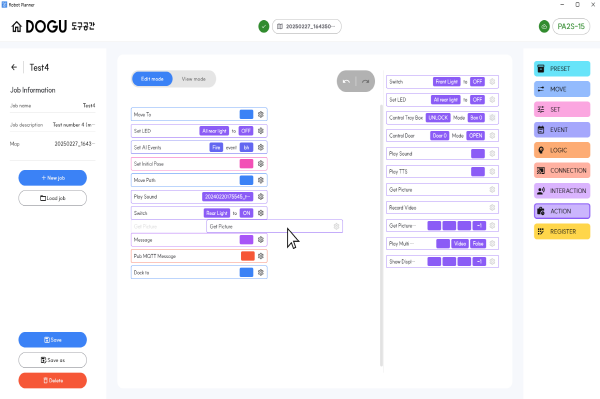Open the SET category
Image resolution: width=600 pixels, height=399 pixels.
[562, 109]
